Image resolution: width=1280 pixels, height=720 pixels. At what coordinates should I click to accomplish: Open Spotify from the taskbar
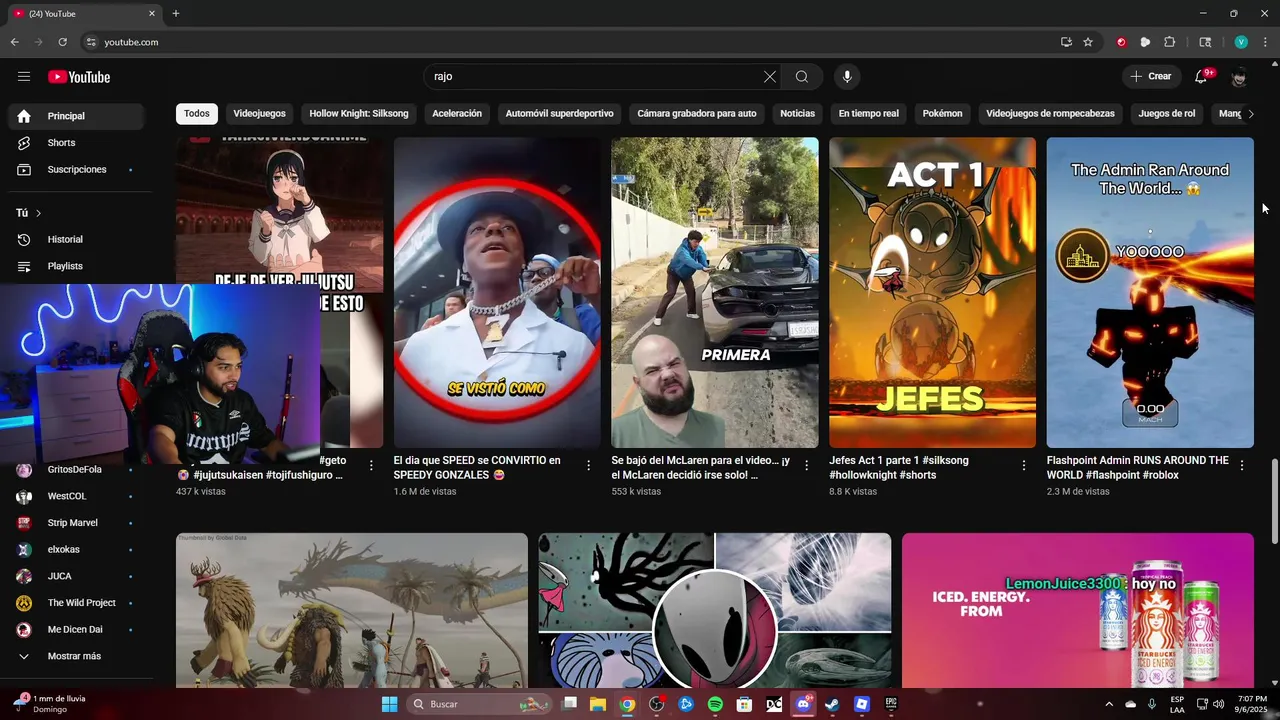pos(715,704)
